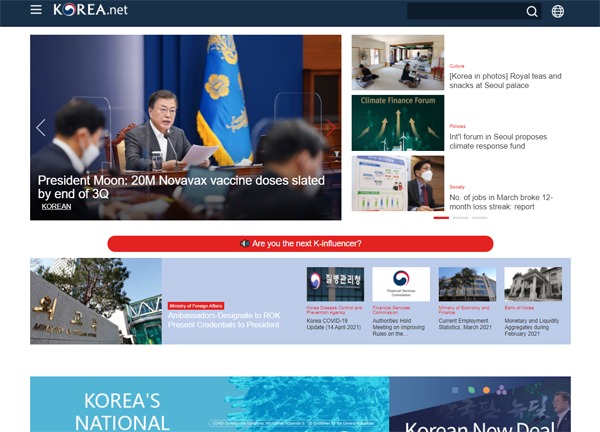Click the Korea Disease Control agency logo
This screenshot has width=600, height=432.
point(335,284)
